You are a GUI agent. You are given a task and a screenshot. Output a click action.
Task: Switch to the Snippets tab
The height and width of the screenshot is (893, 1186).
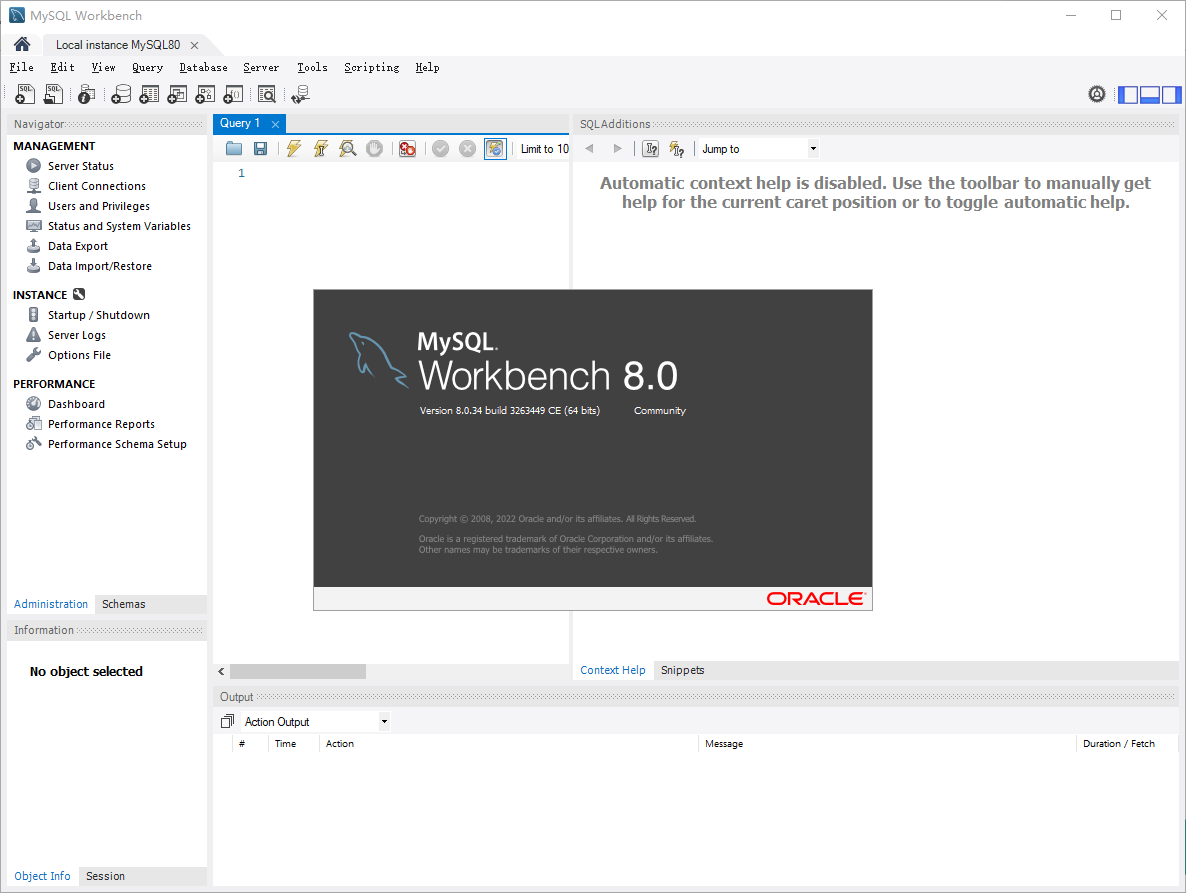(682, 670)
